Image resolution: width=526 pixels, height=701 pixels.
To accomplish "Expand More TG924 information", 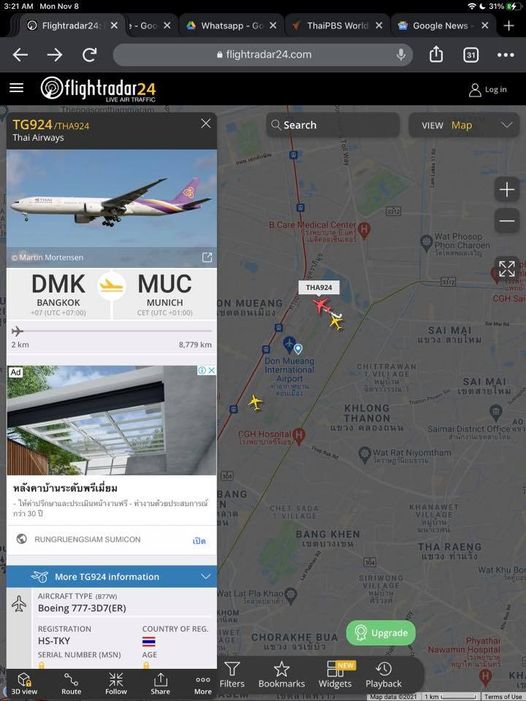I will click(112, 577).
